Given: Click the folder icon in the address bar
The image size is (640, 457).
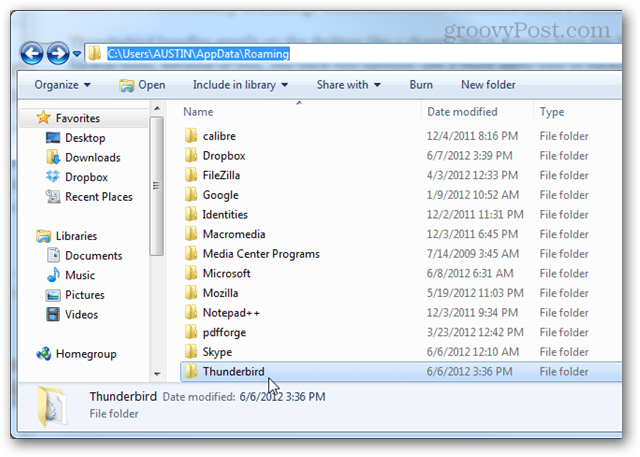Looking at the screenshot, I should (x=95, y=53).
